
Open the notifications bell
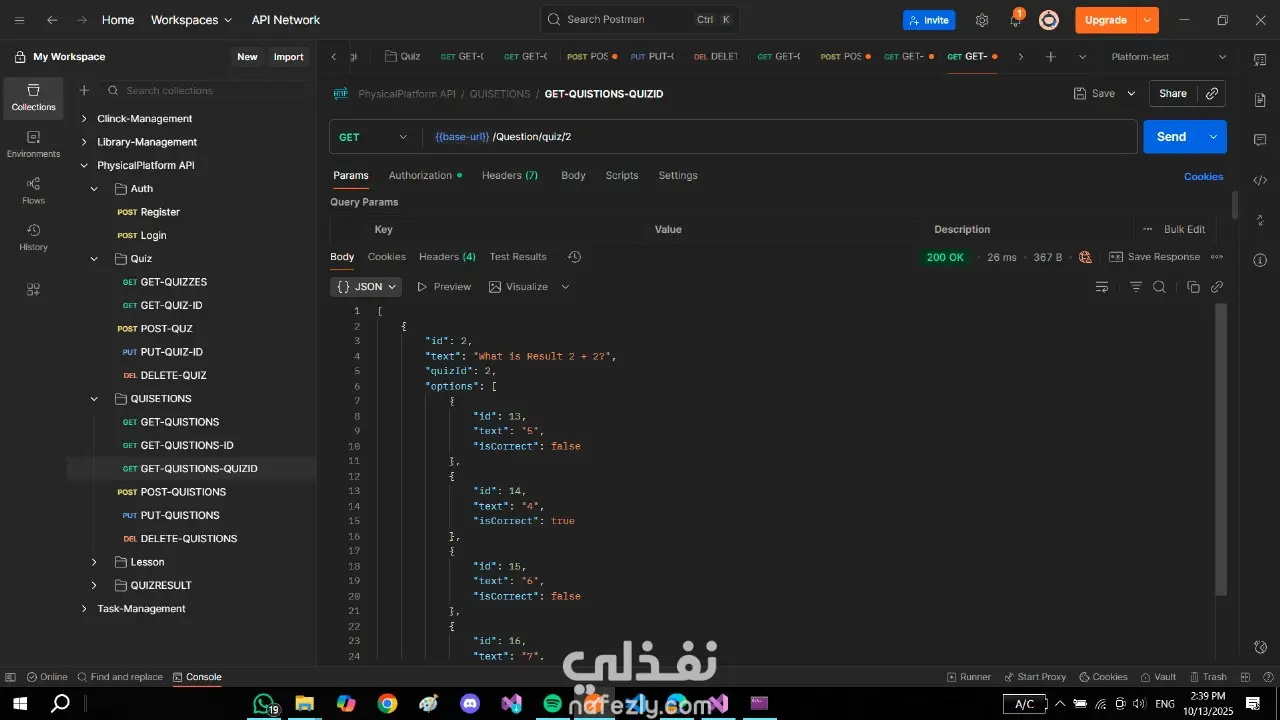[x=1015, y=20]
